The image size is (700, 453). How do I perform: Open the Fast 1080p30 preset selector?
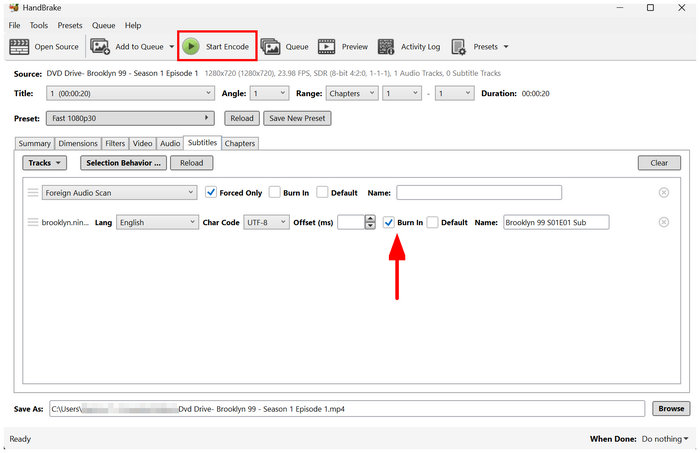(x=130, y=118)
